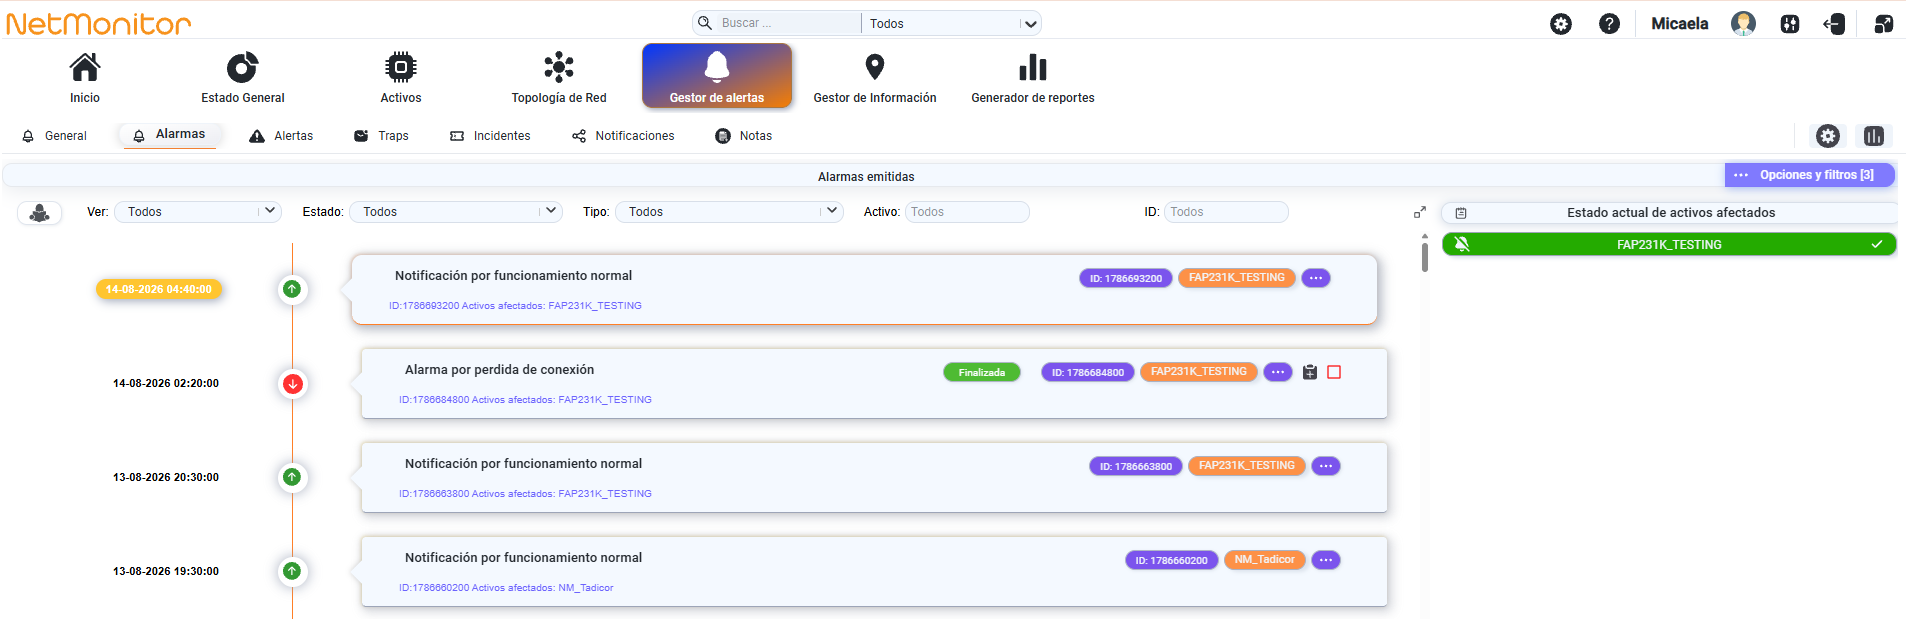This screenshot has width=1906, height=619.
Task: Switch to the Traps tab
Action: (381, 136)
